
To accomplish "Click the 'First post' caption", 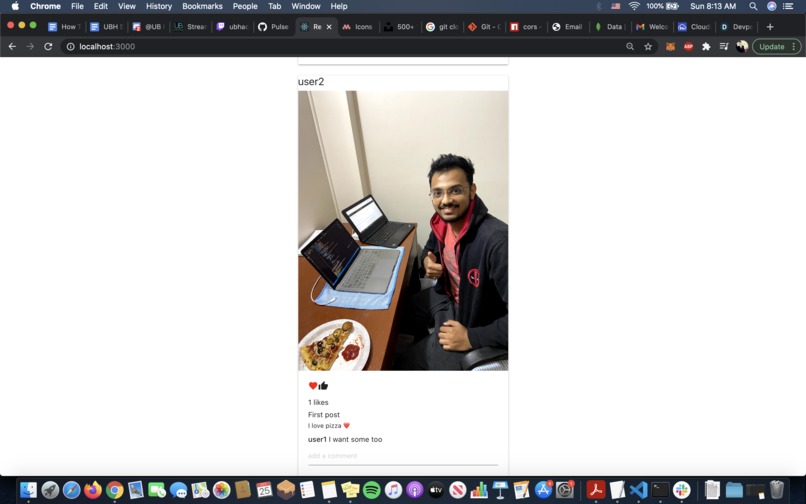I will [324, 415].
